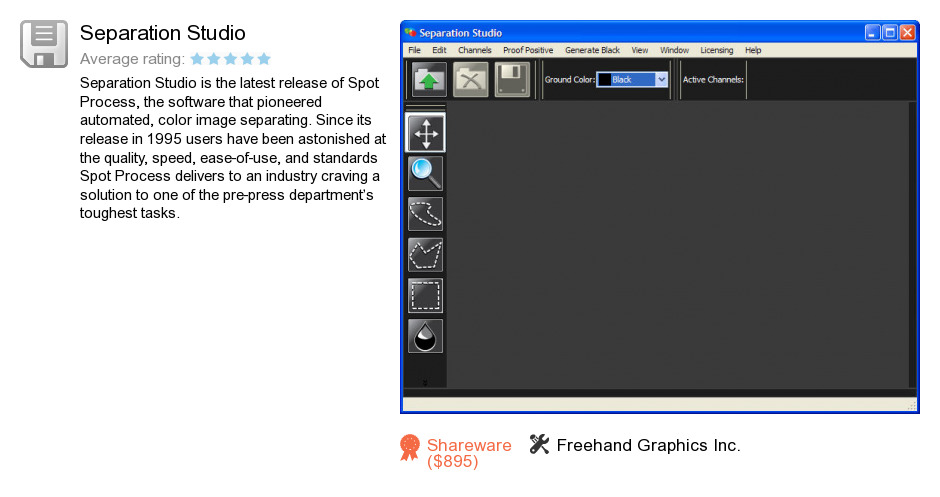This screenshot has width=940, height=497.
Task: Select the freehand Lasso selection tool
Action: (x=426, y=214)
